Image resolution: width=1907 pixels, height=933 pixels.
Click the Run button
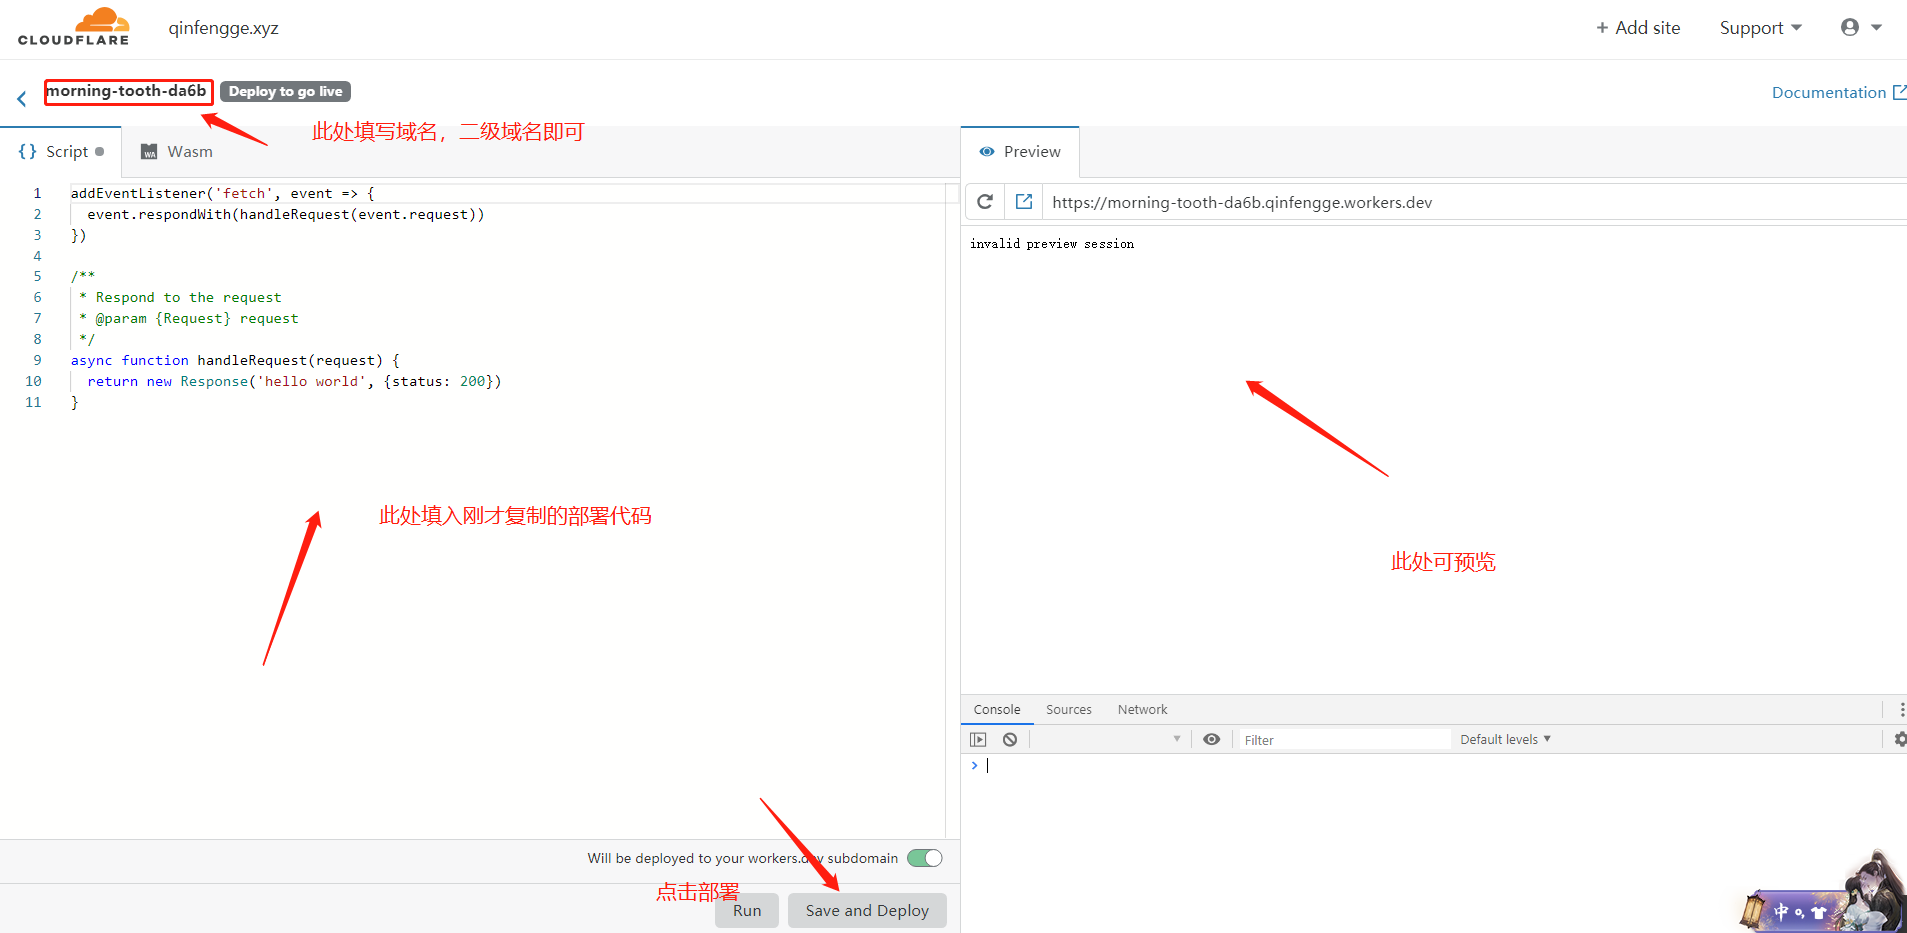tap(747, 910)
